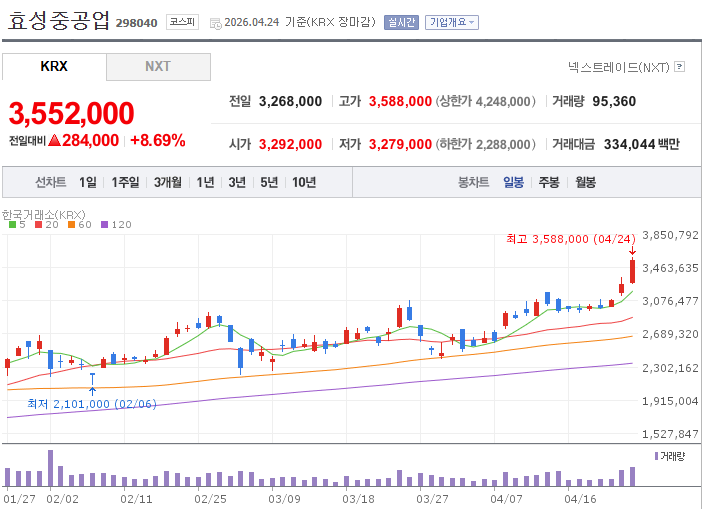Image resolution: width=702 pixels, height=509 pixels.
Task: Click the previous close value 3,268,000
Action: coord(291,101)
